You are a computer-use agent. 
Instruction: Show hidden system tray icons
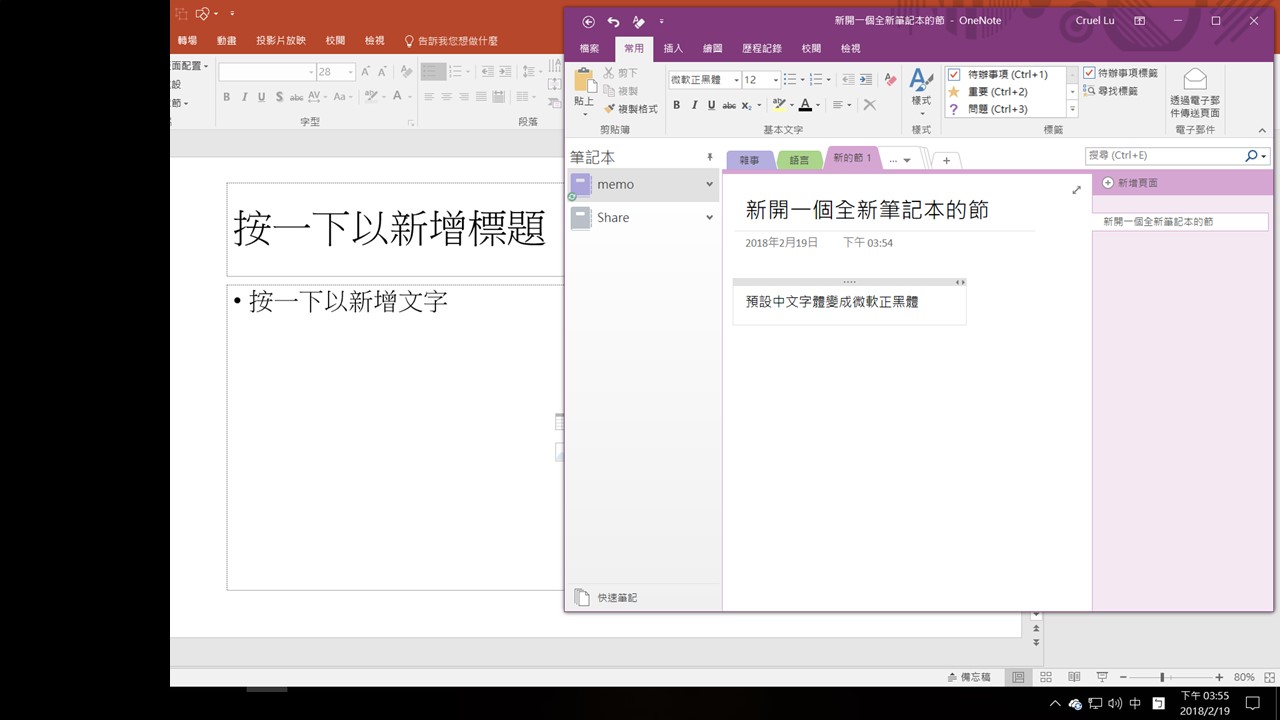pyautogui.click(x=1054, y=703)
